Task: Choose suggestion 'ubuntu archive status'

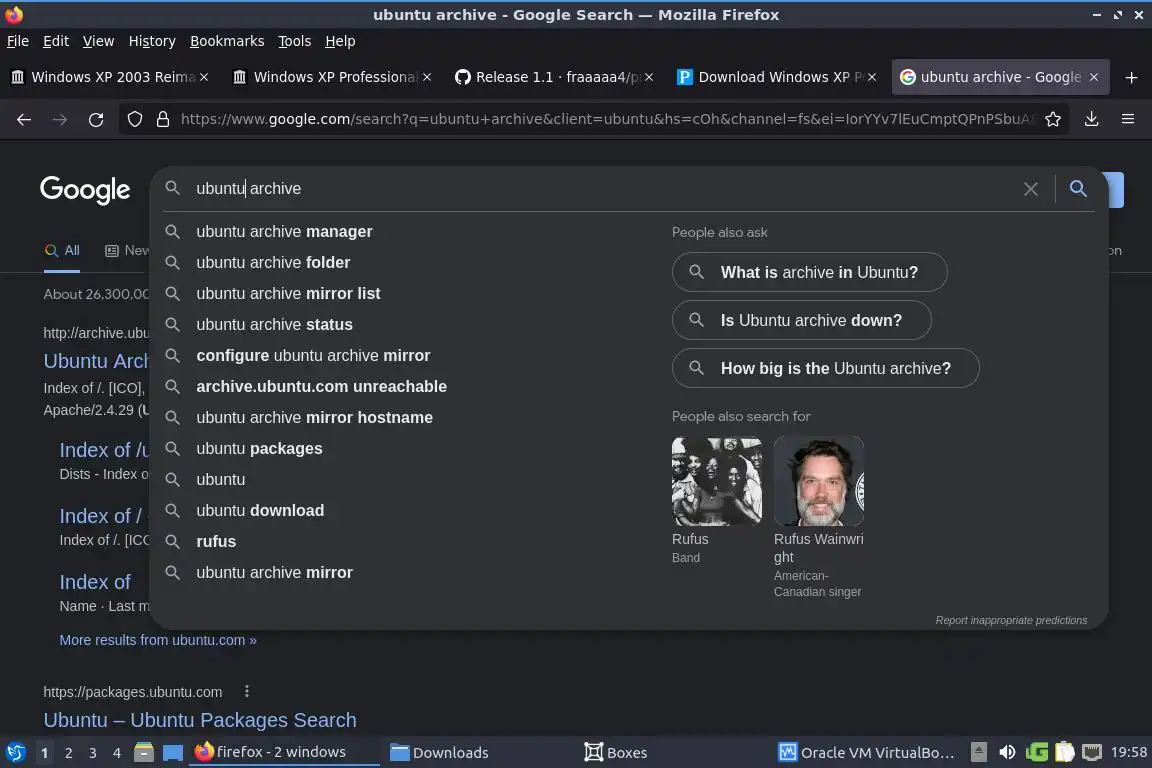Action: (275, 324)
